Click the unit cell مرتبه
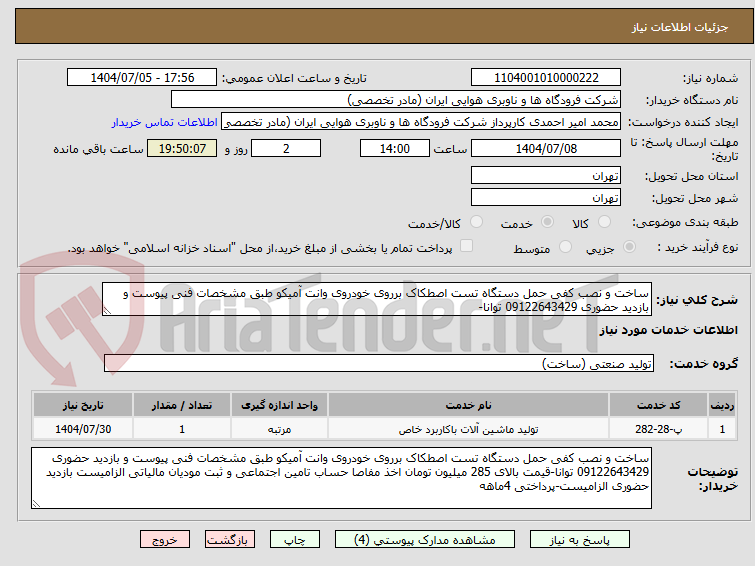Viewport: 755px width, 566px height. pyautogui.click(x=279, y=429)
